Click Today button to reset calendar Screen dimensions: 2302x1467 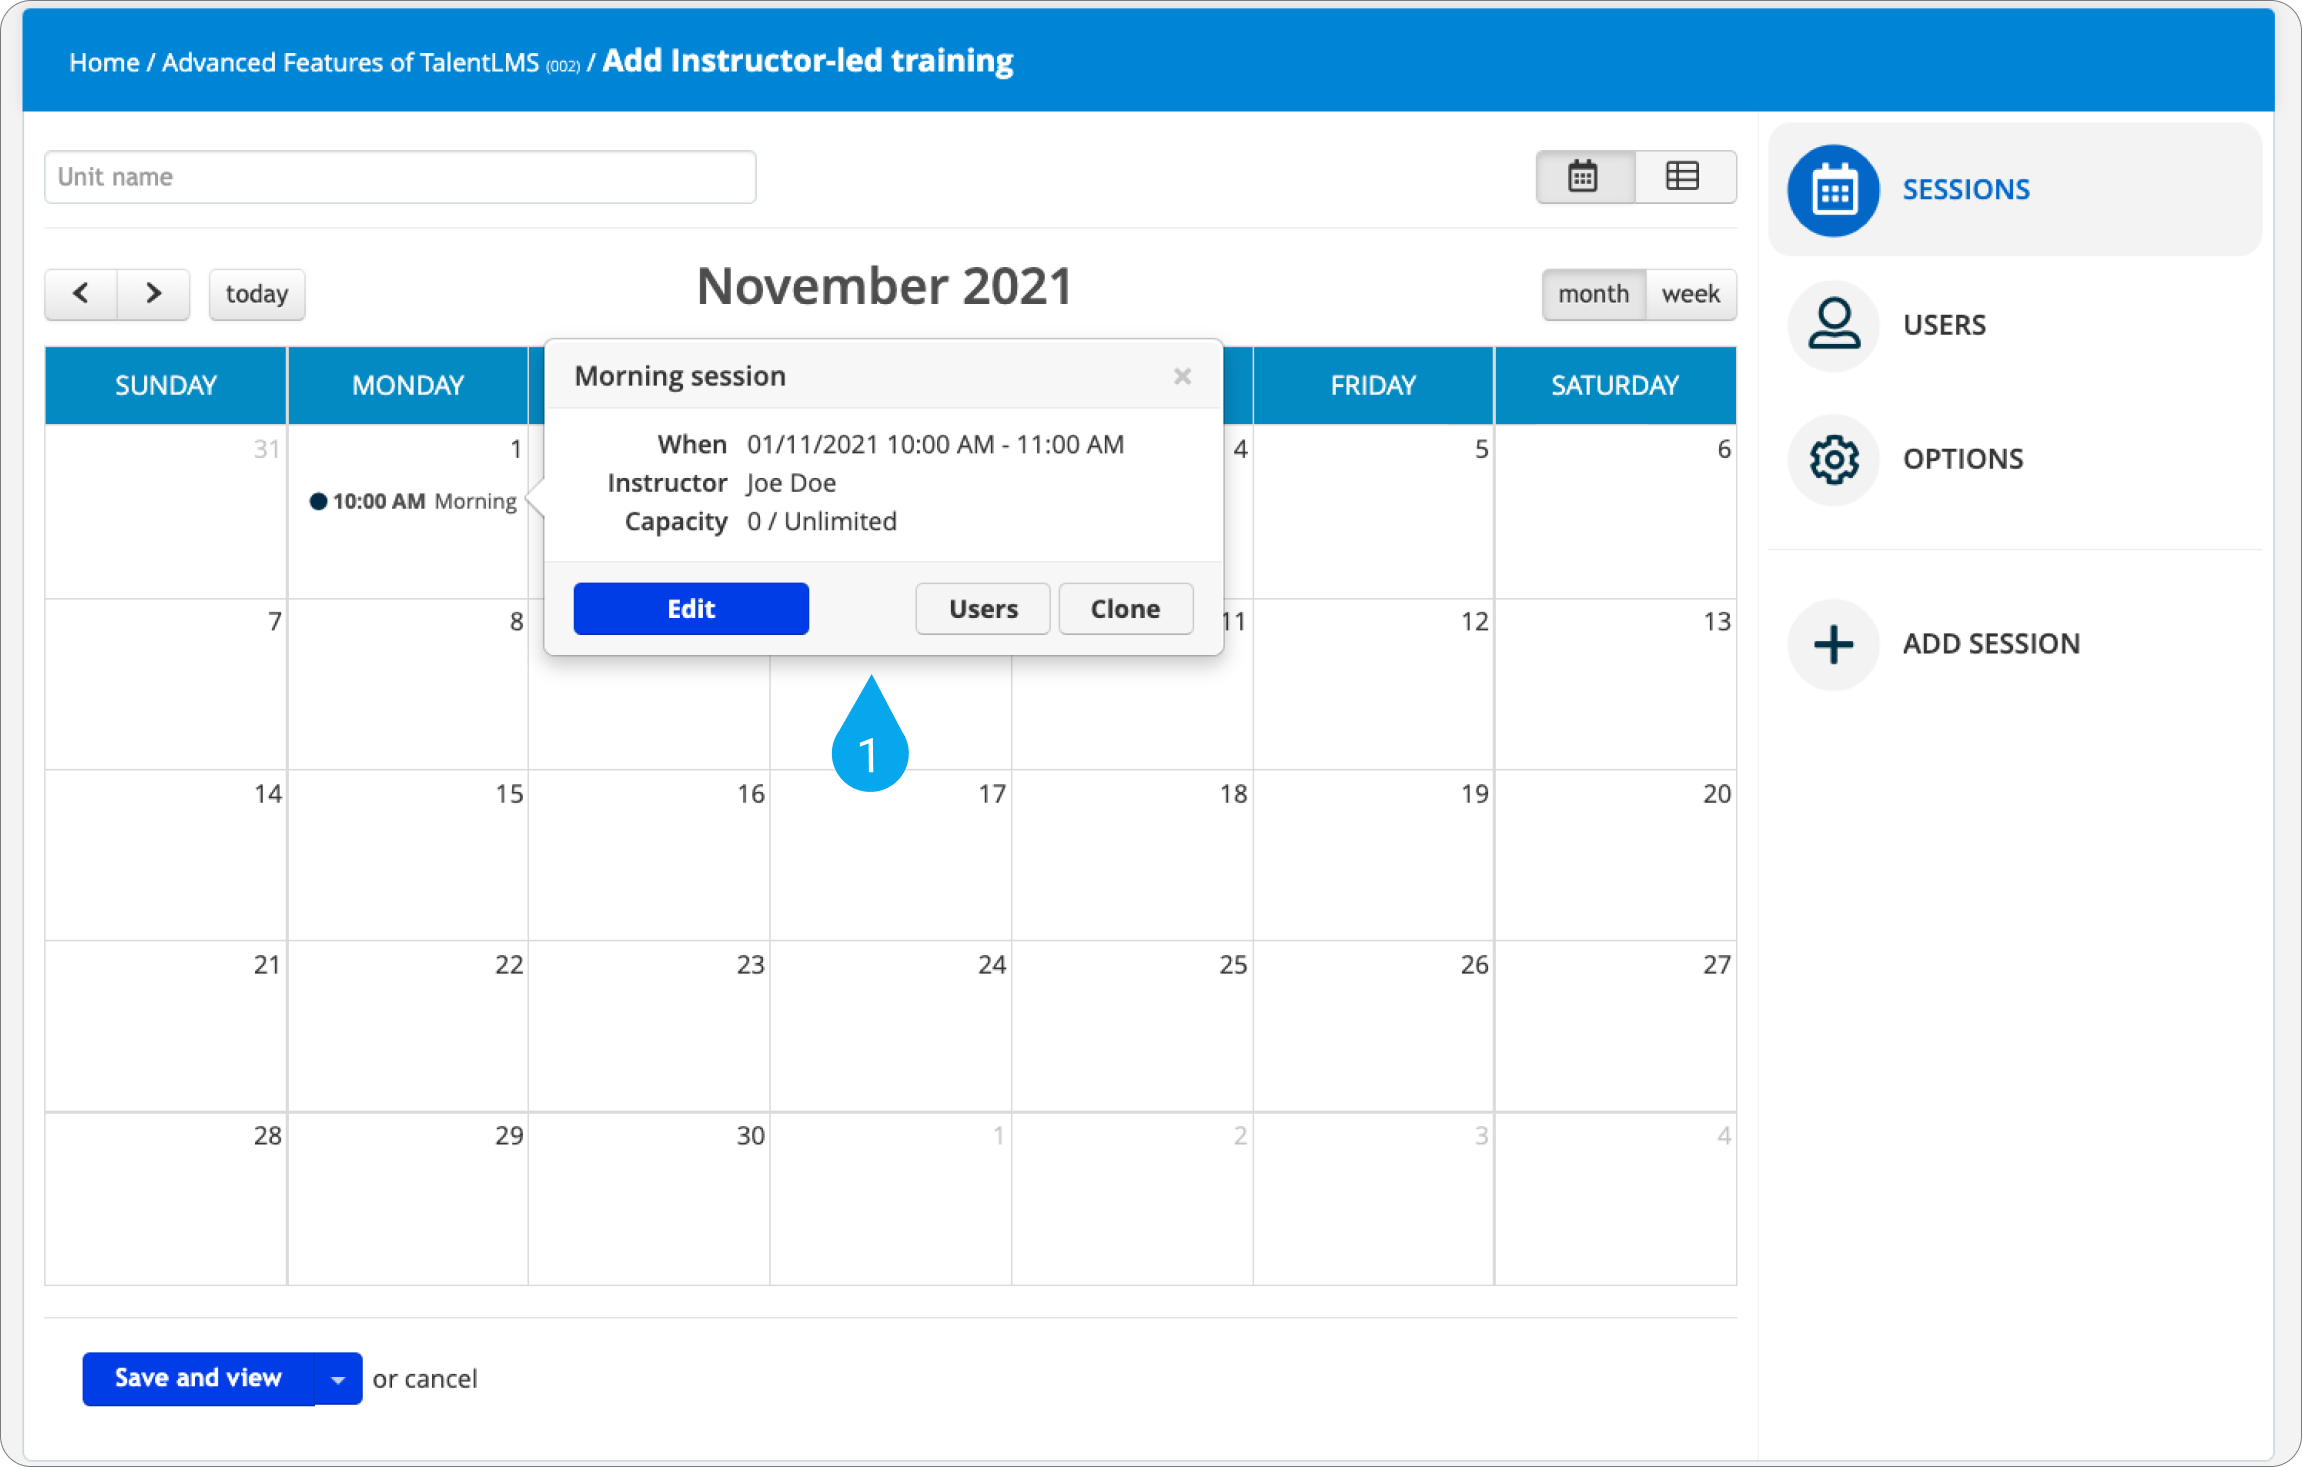[258, 294]
